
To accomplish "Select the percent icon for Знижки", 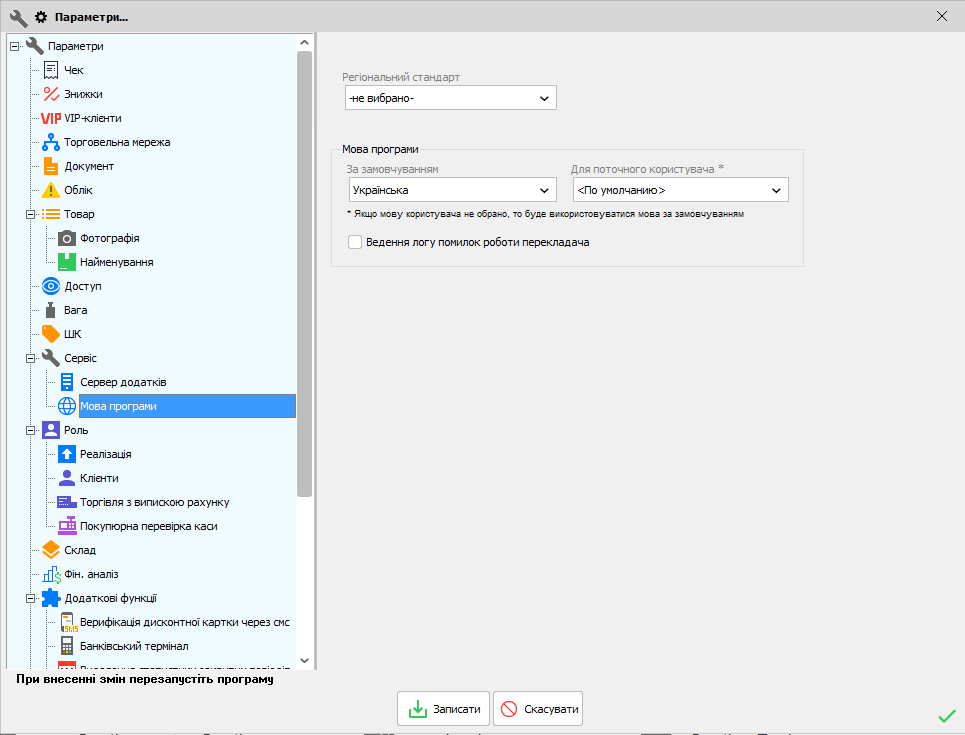I will point(51,94).
